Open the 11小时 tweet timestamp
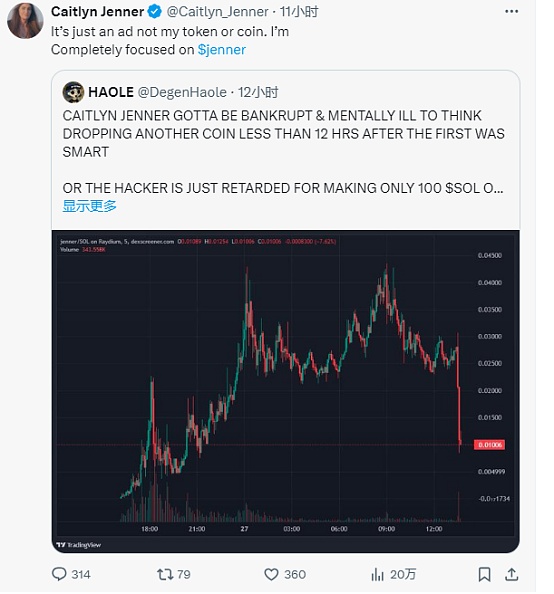This screenshot has width=554, height=594. coord(299,12)
